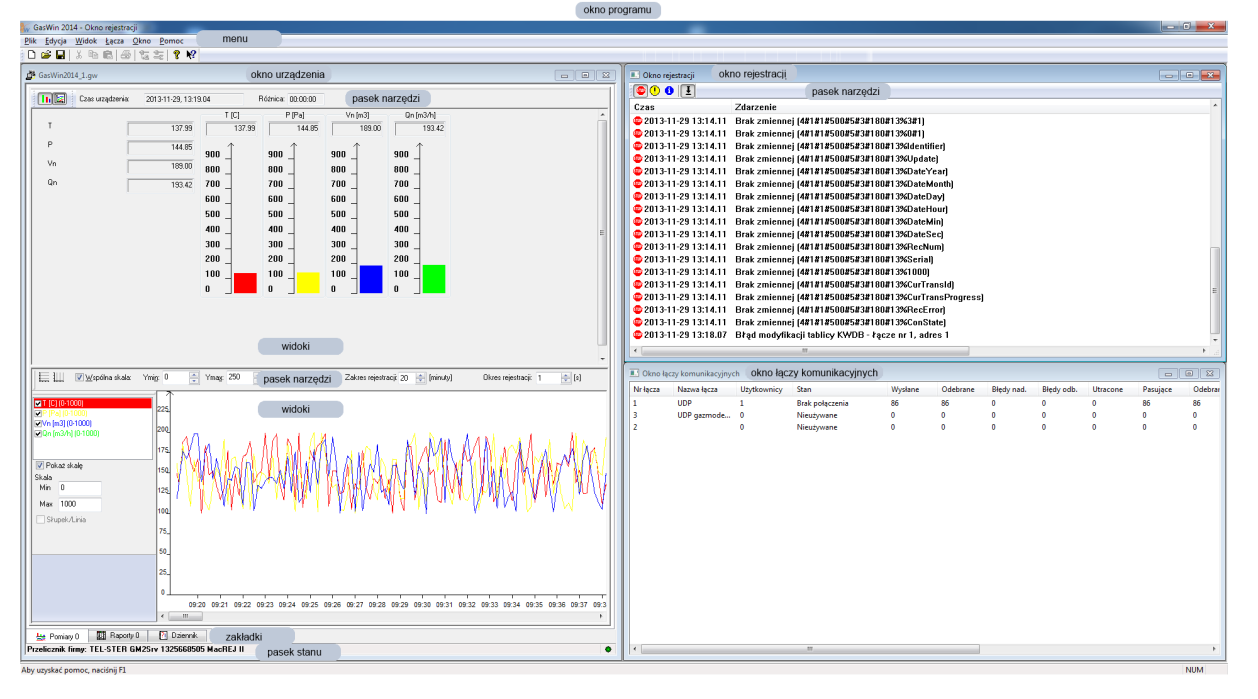Click the Paste clipboard toolbar icon
This screenshot has height=699, width=1258.
107,55
